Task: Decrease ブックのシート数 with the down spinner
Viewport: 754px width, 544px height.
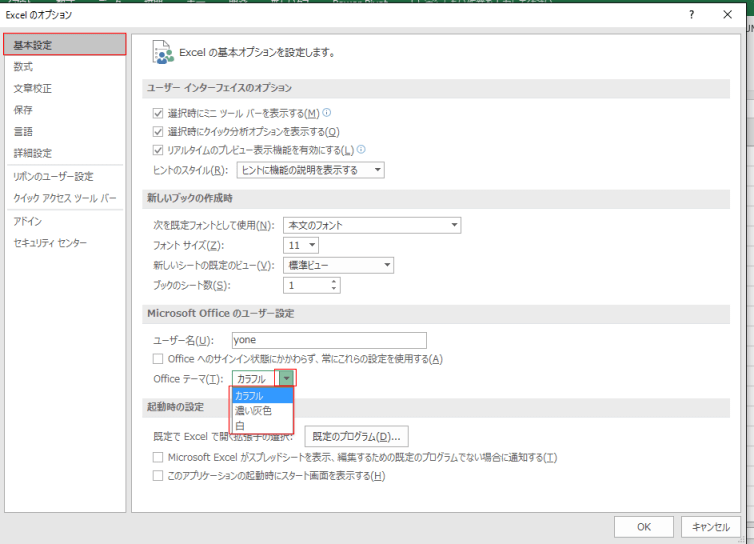Action: (334, 289)
